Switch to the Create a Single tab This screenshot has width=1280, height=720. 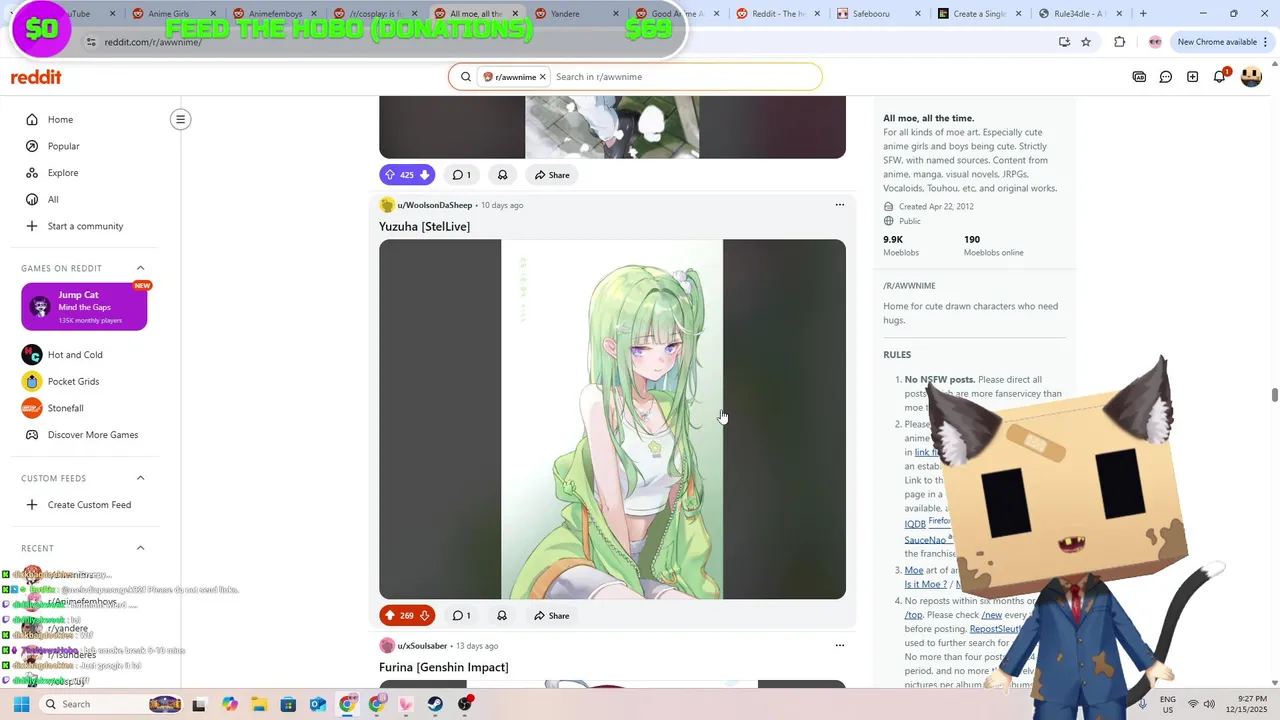(978, 14)
